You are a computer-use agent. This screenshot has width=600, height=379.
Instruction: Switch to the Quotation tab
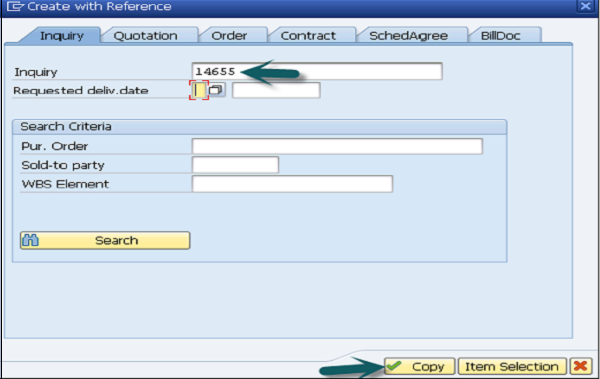(145, 36)
